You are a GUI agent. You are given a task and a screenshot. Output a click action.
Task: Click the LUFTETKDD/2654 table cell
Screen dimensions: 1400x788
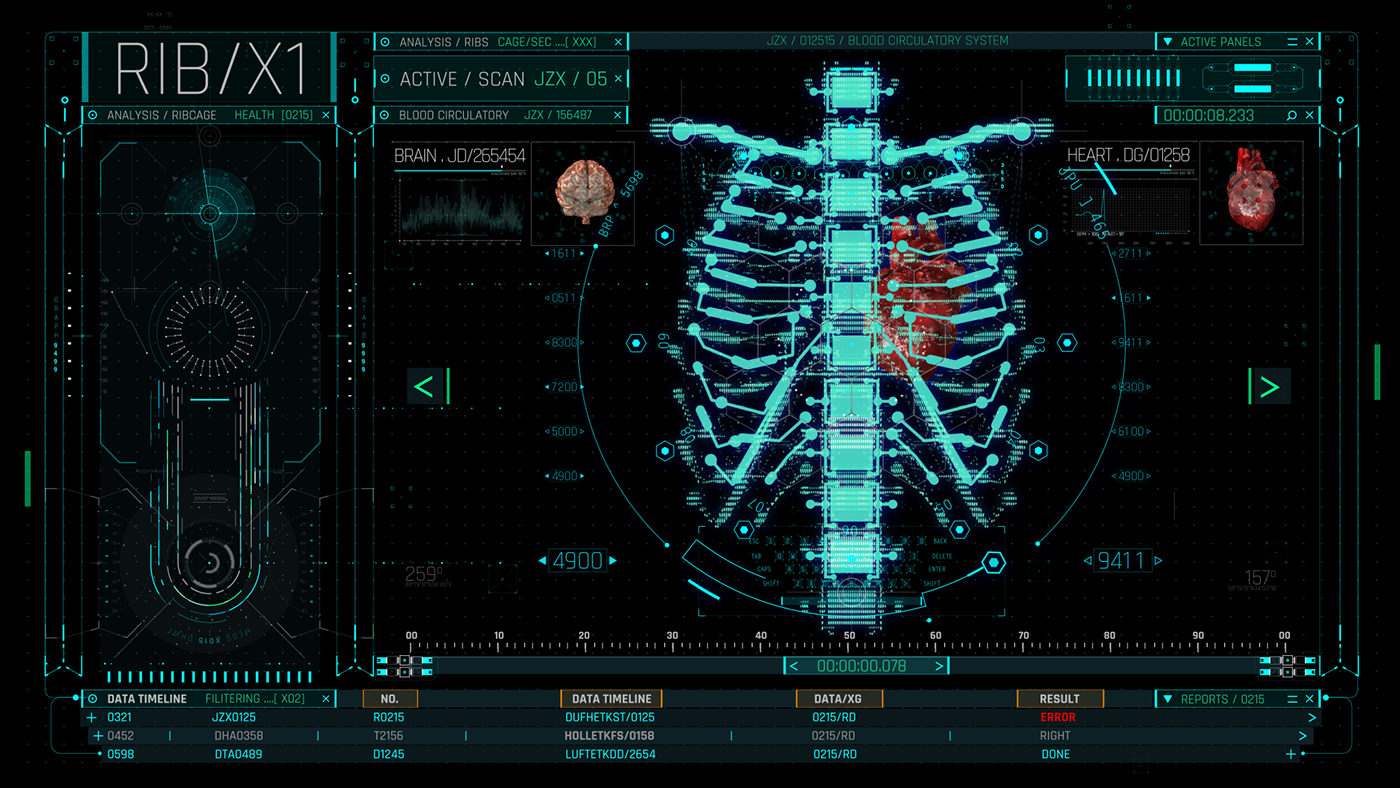coord(610,754)
